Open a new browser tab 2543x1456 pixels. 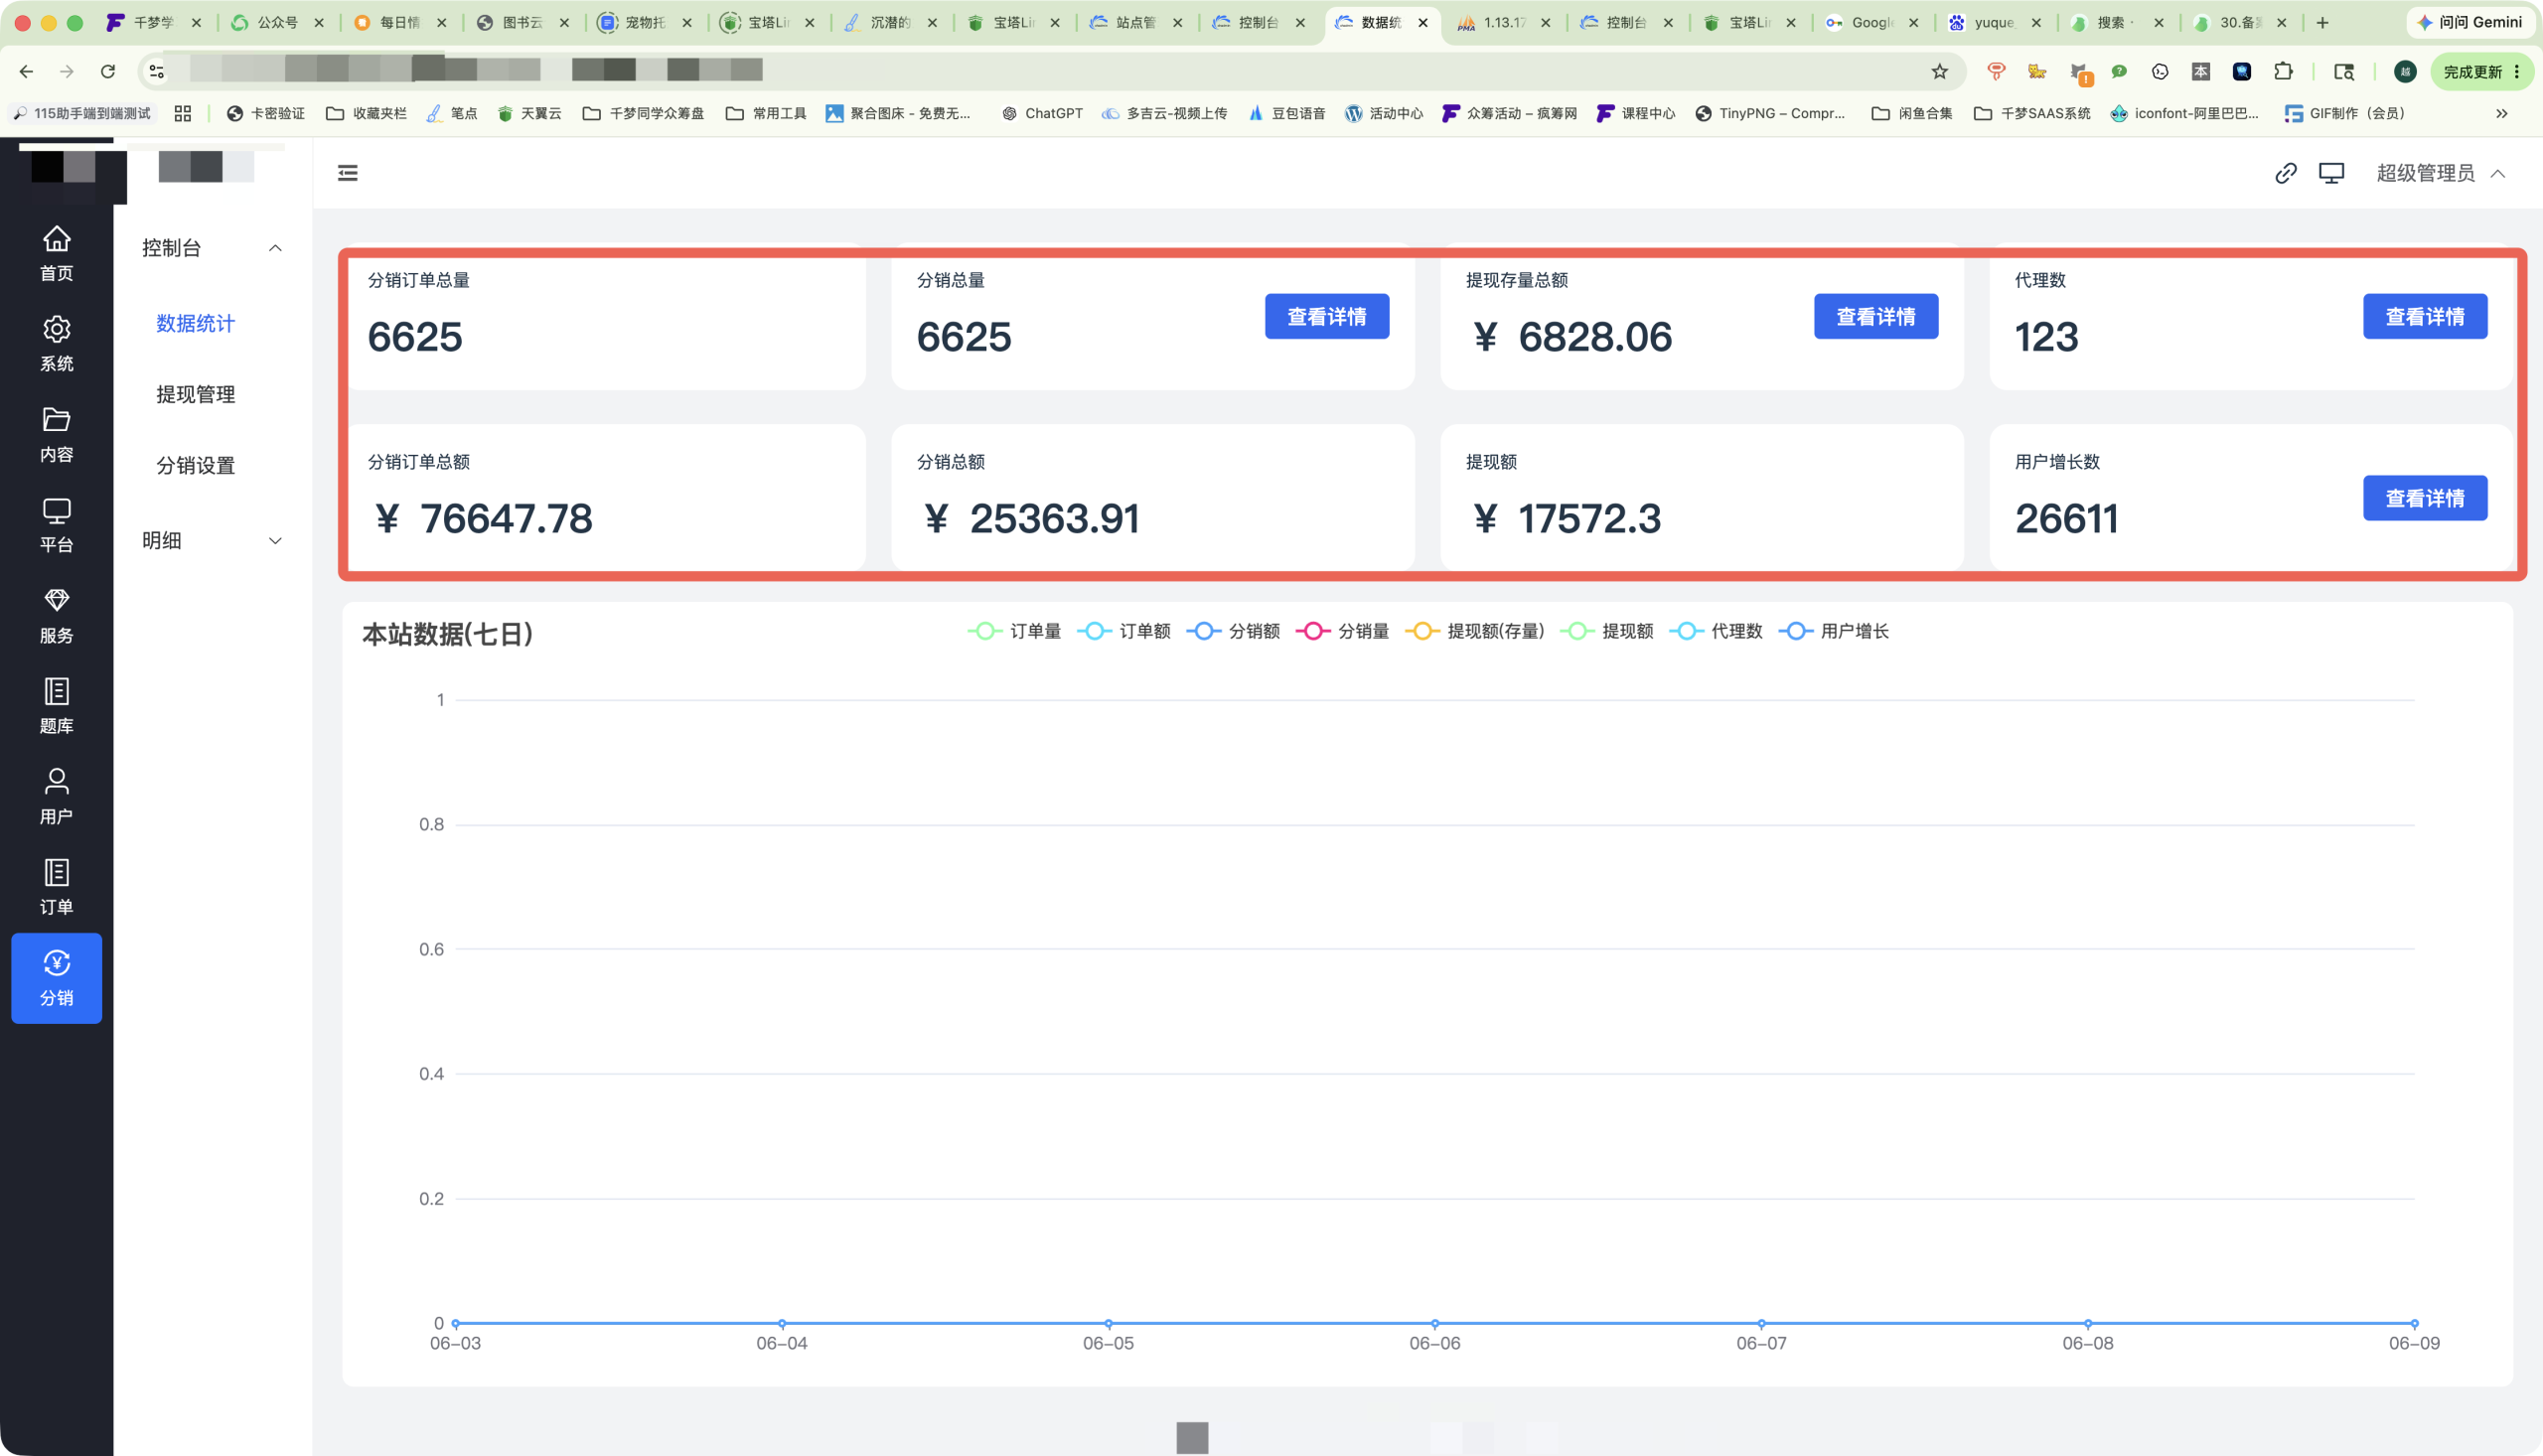[x=2322, y=22]
